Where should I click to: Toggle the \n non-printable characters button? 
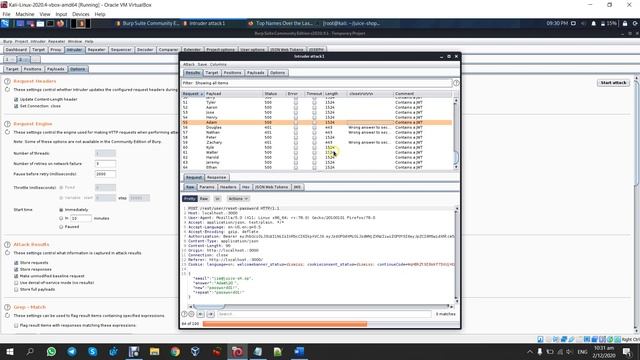click(x=218, y=198)
